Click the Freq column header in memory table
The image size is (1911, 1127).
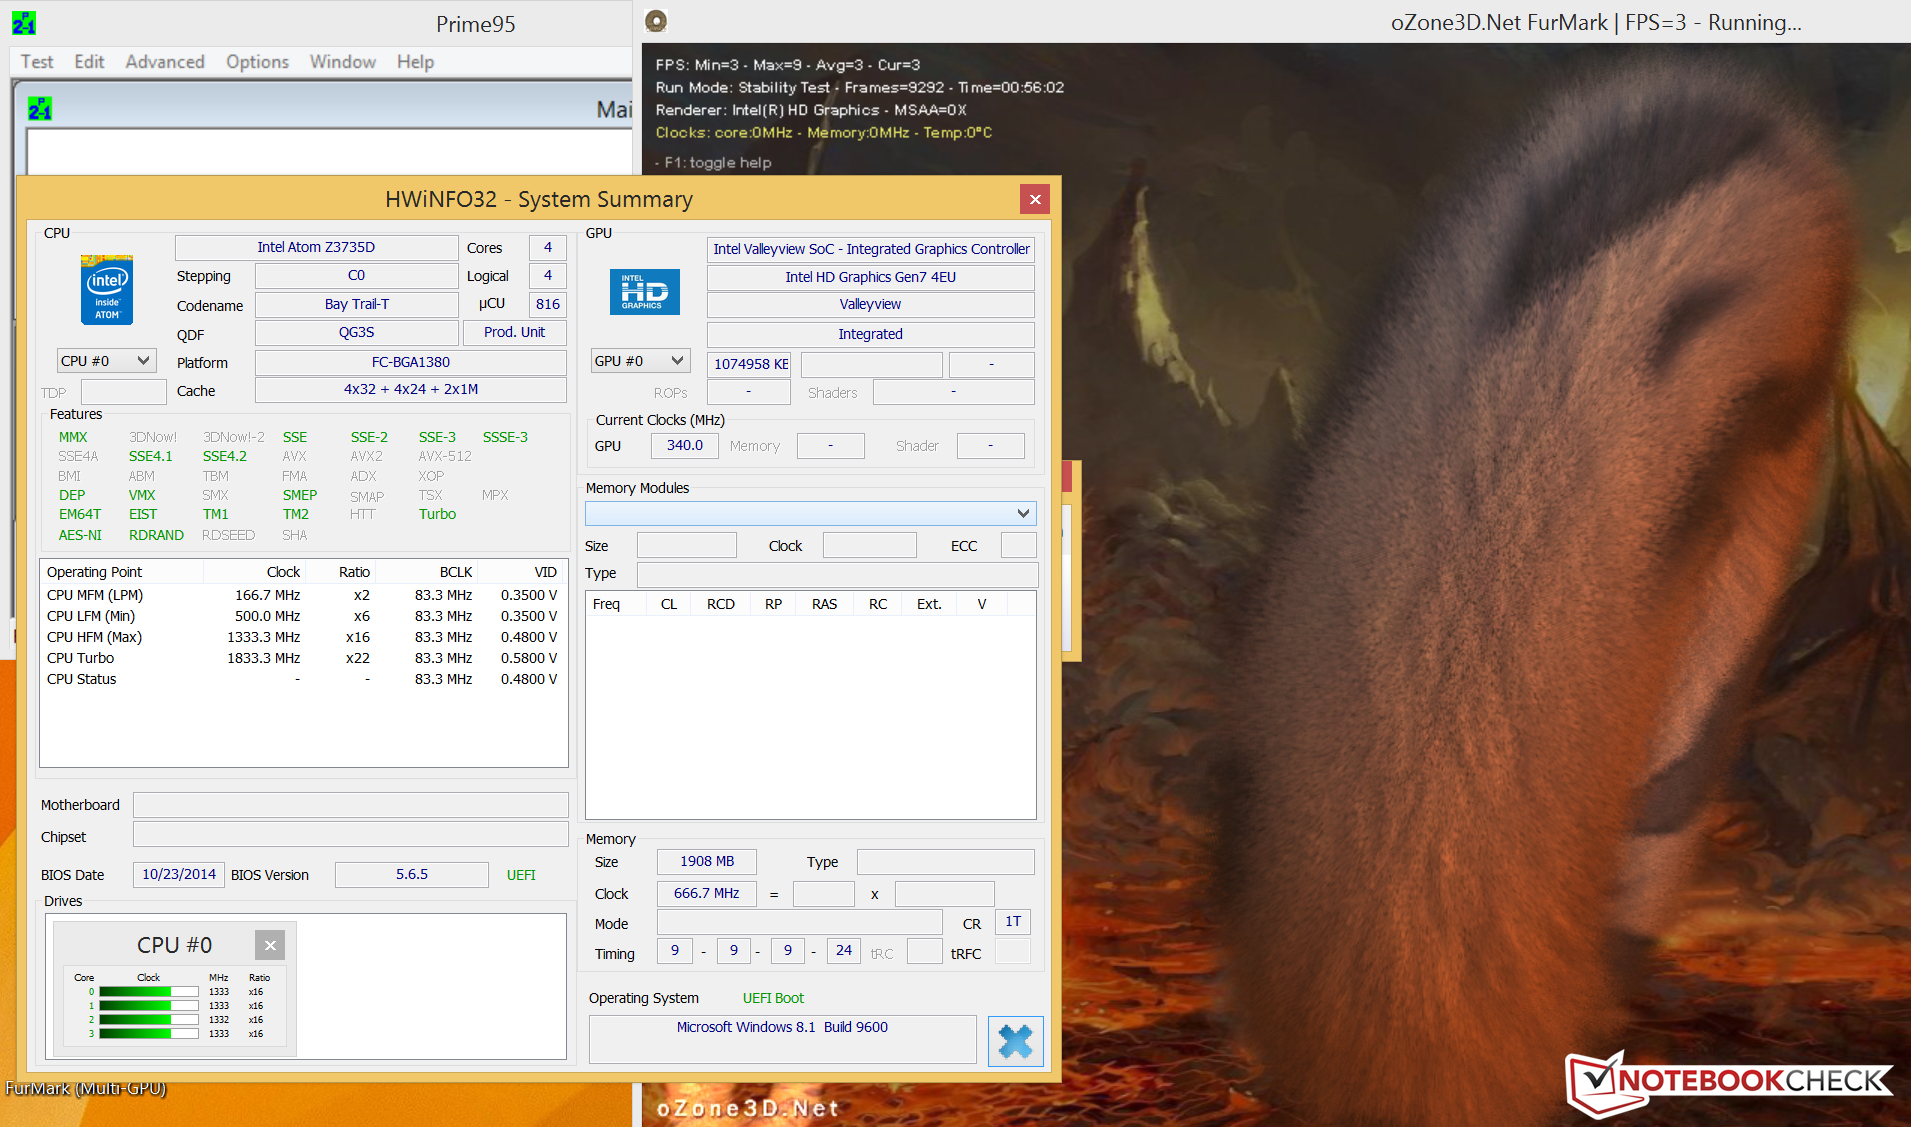(x=616, y=604)
